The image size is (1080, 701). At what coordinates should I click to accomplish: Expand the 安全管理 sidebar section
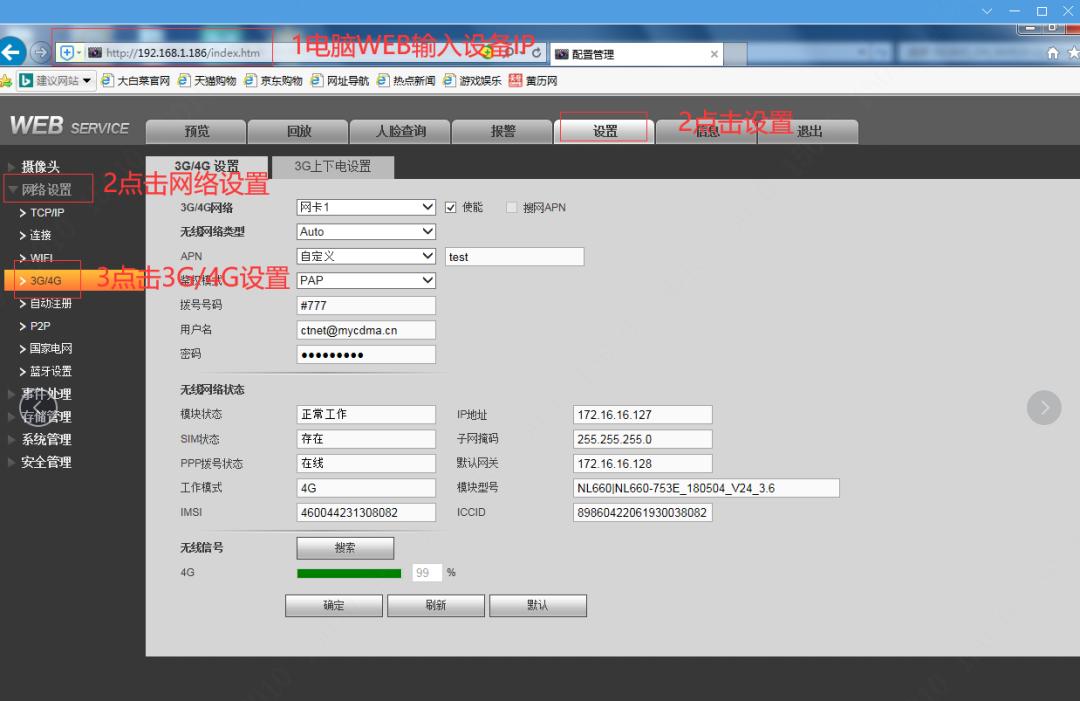46,462
